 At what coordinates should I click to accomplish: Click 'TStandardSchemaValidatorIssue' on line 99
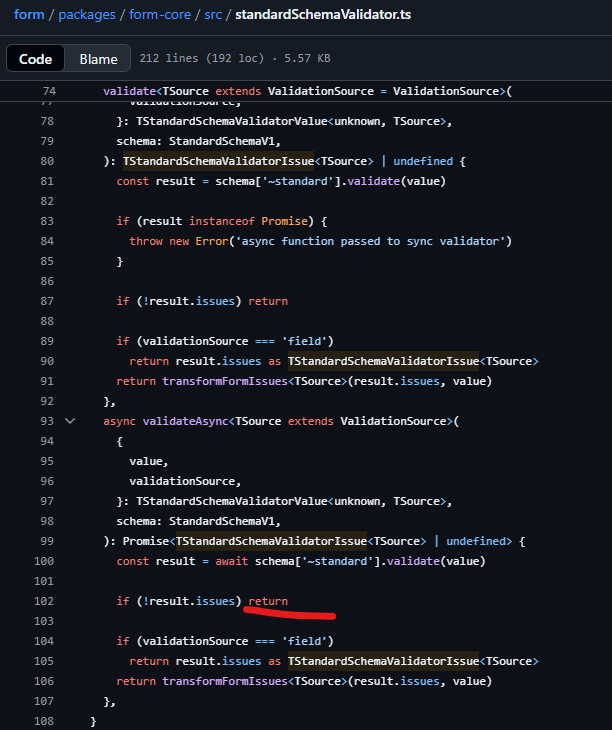271,541
